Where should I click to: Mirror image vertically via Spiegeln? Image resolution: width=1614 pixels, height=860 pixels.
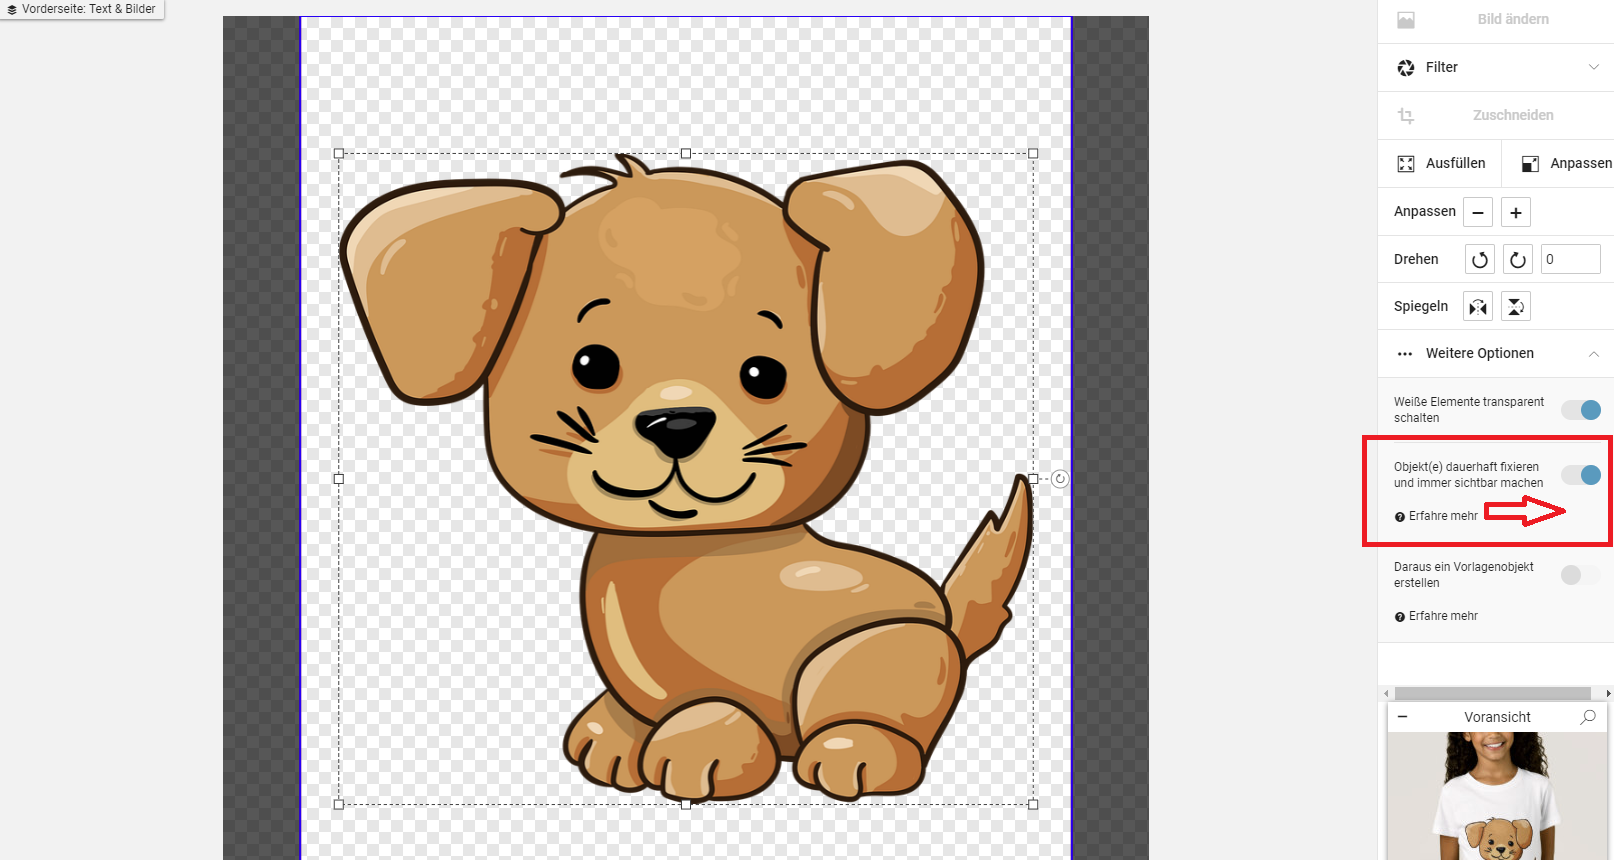(x=1516, y=307)
